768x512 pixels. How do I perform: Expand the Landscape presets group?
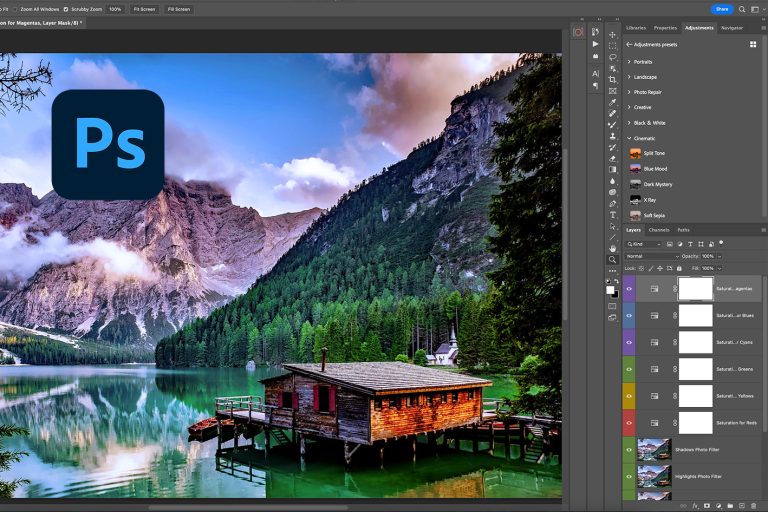click(x=629, y=77)
